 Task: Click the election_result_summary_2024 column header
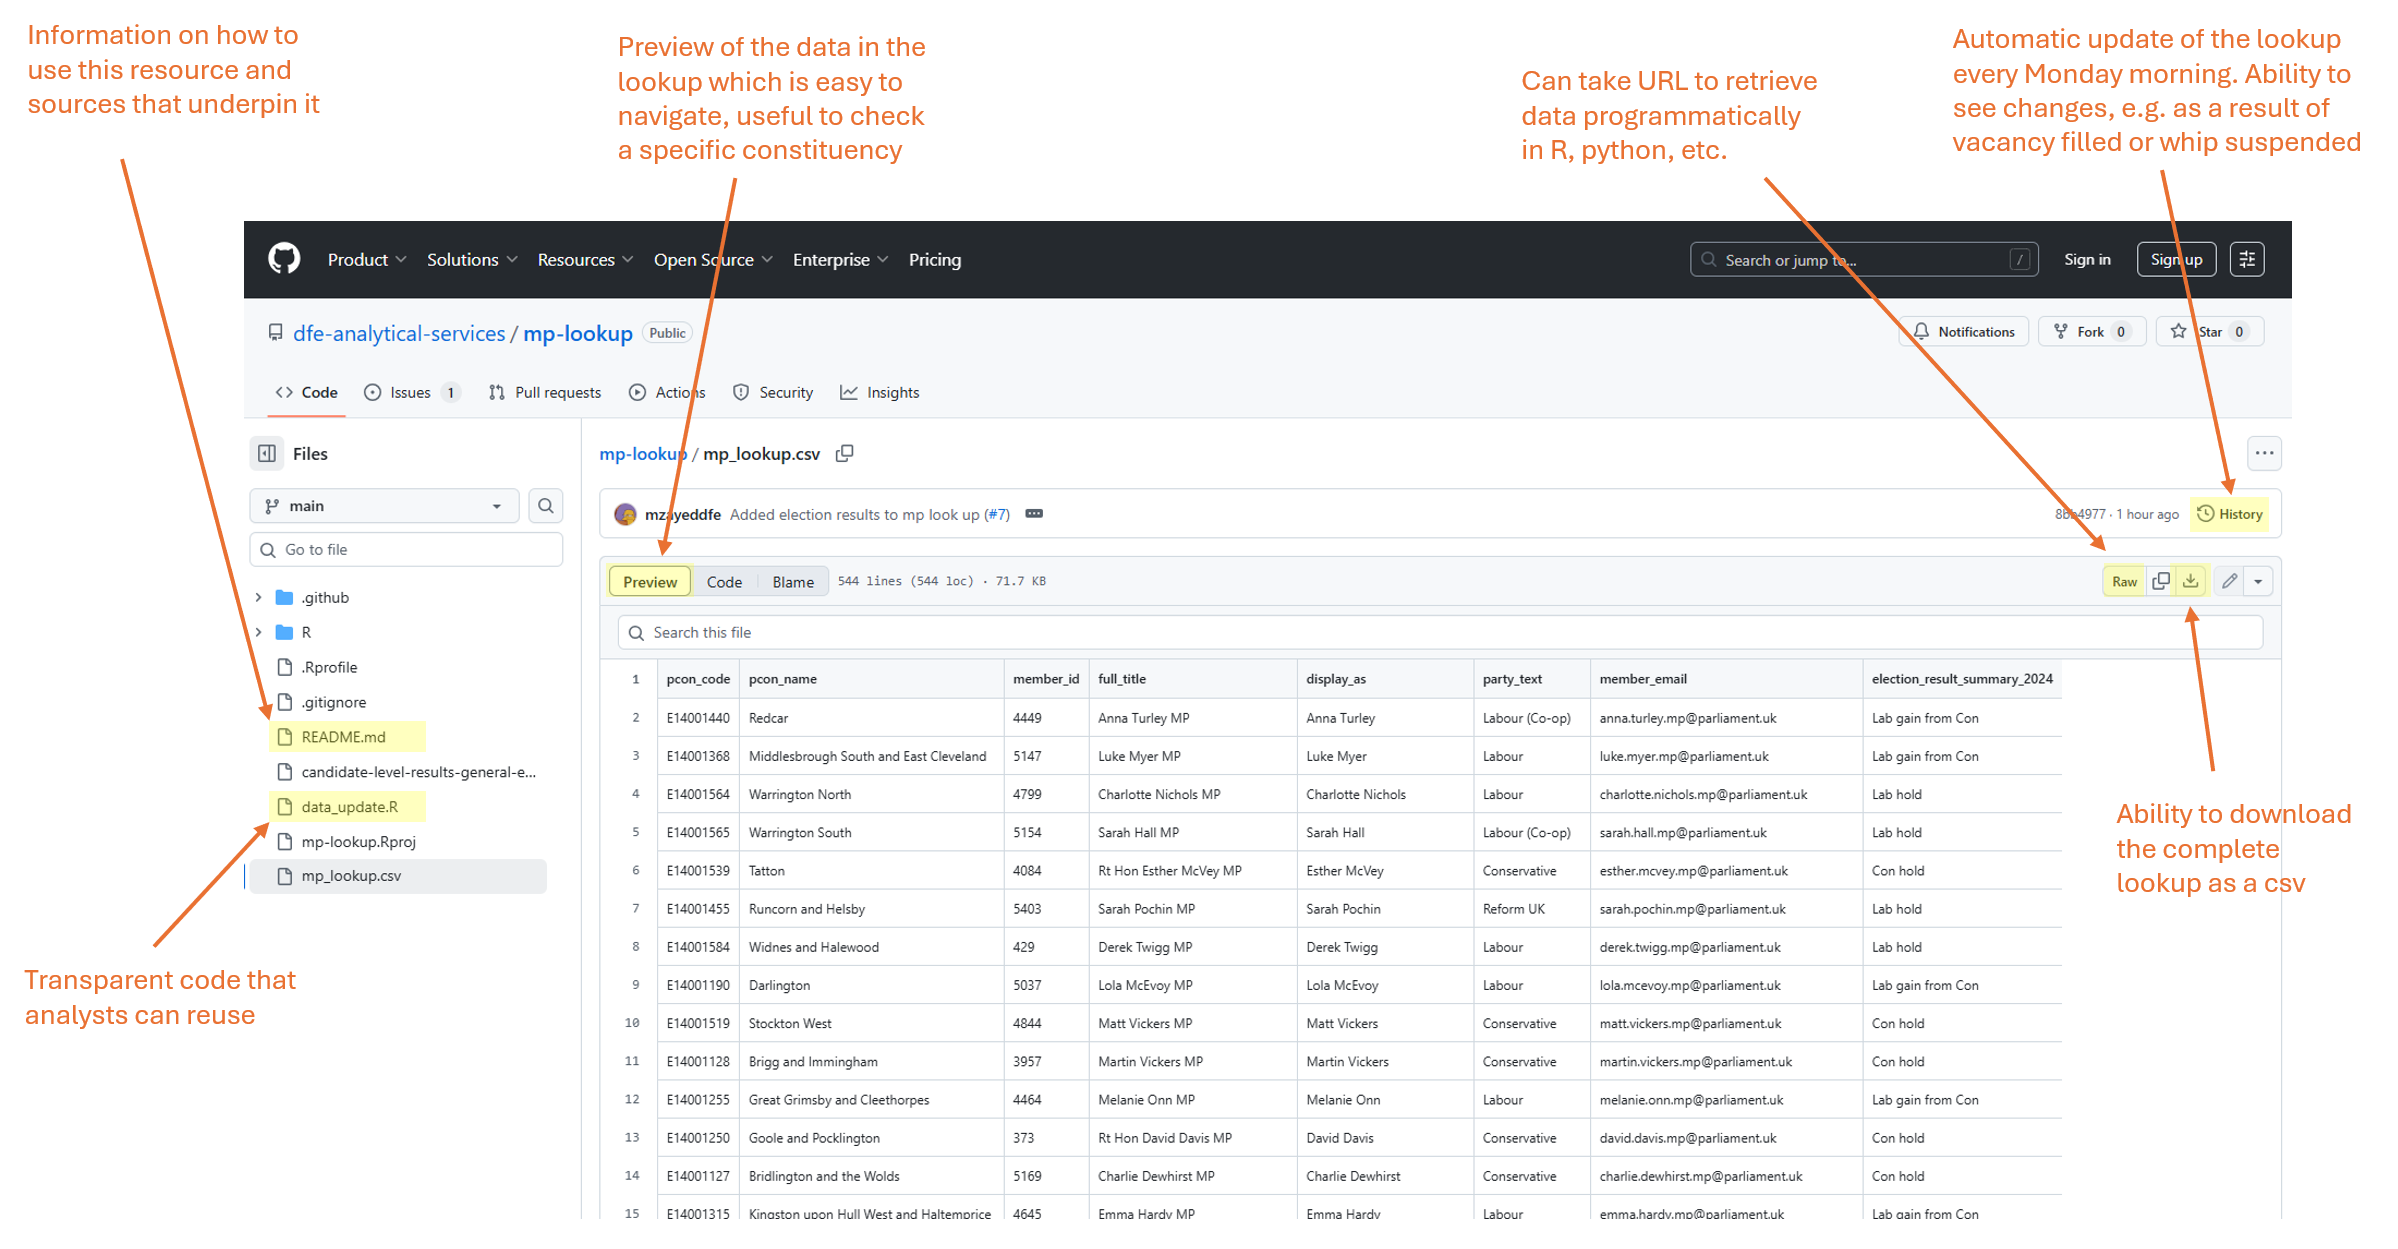click(x=1962, y=679)
